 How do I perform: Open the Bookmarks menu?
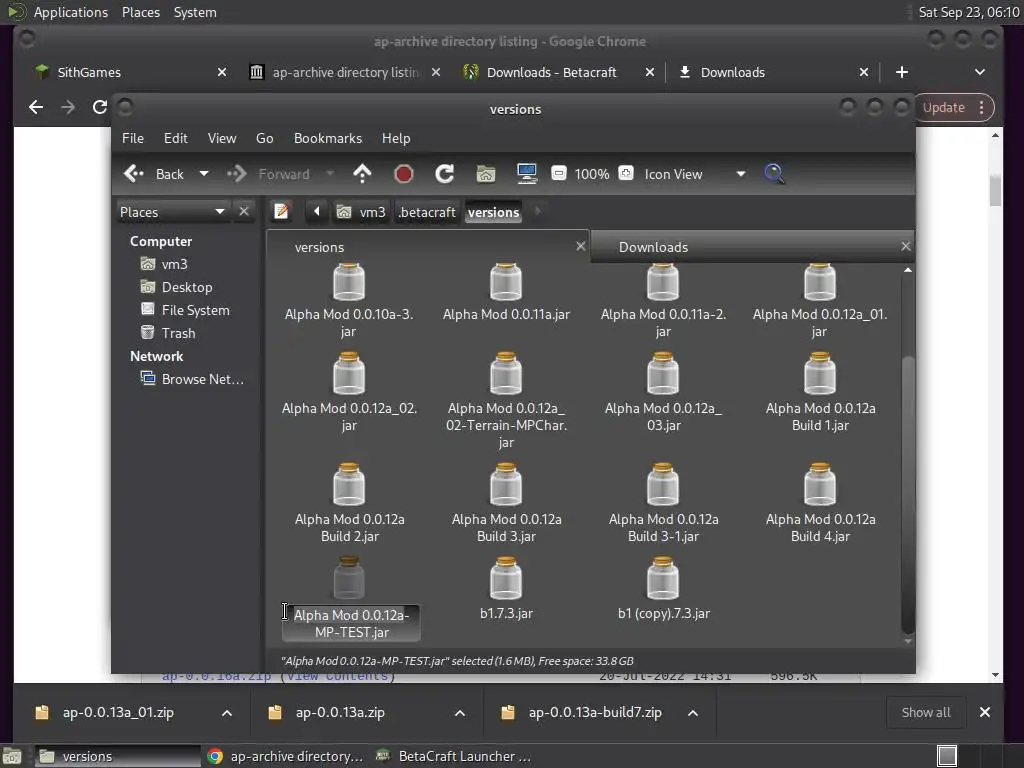point(328,138)
